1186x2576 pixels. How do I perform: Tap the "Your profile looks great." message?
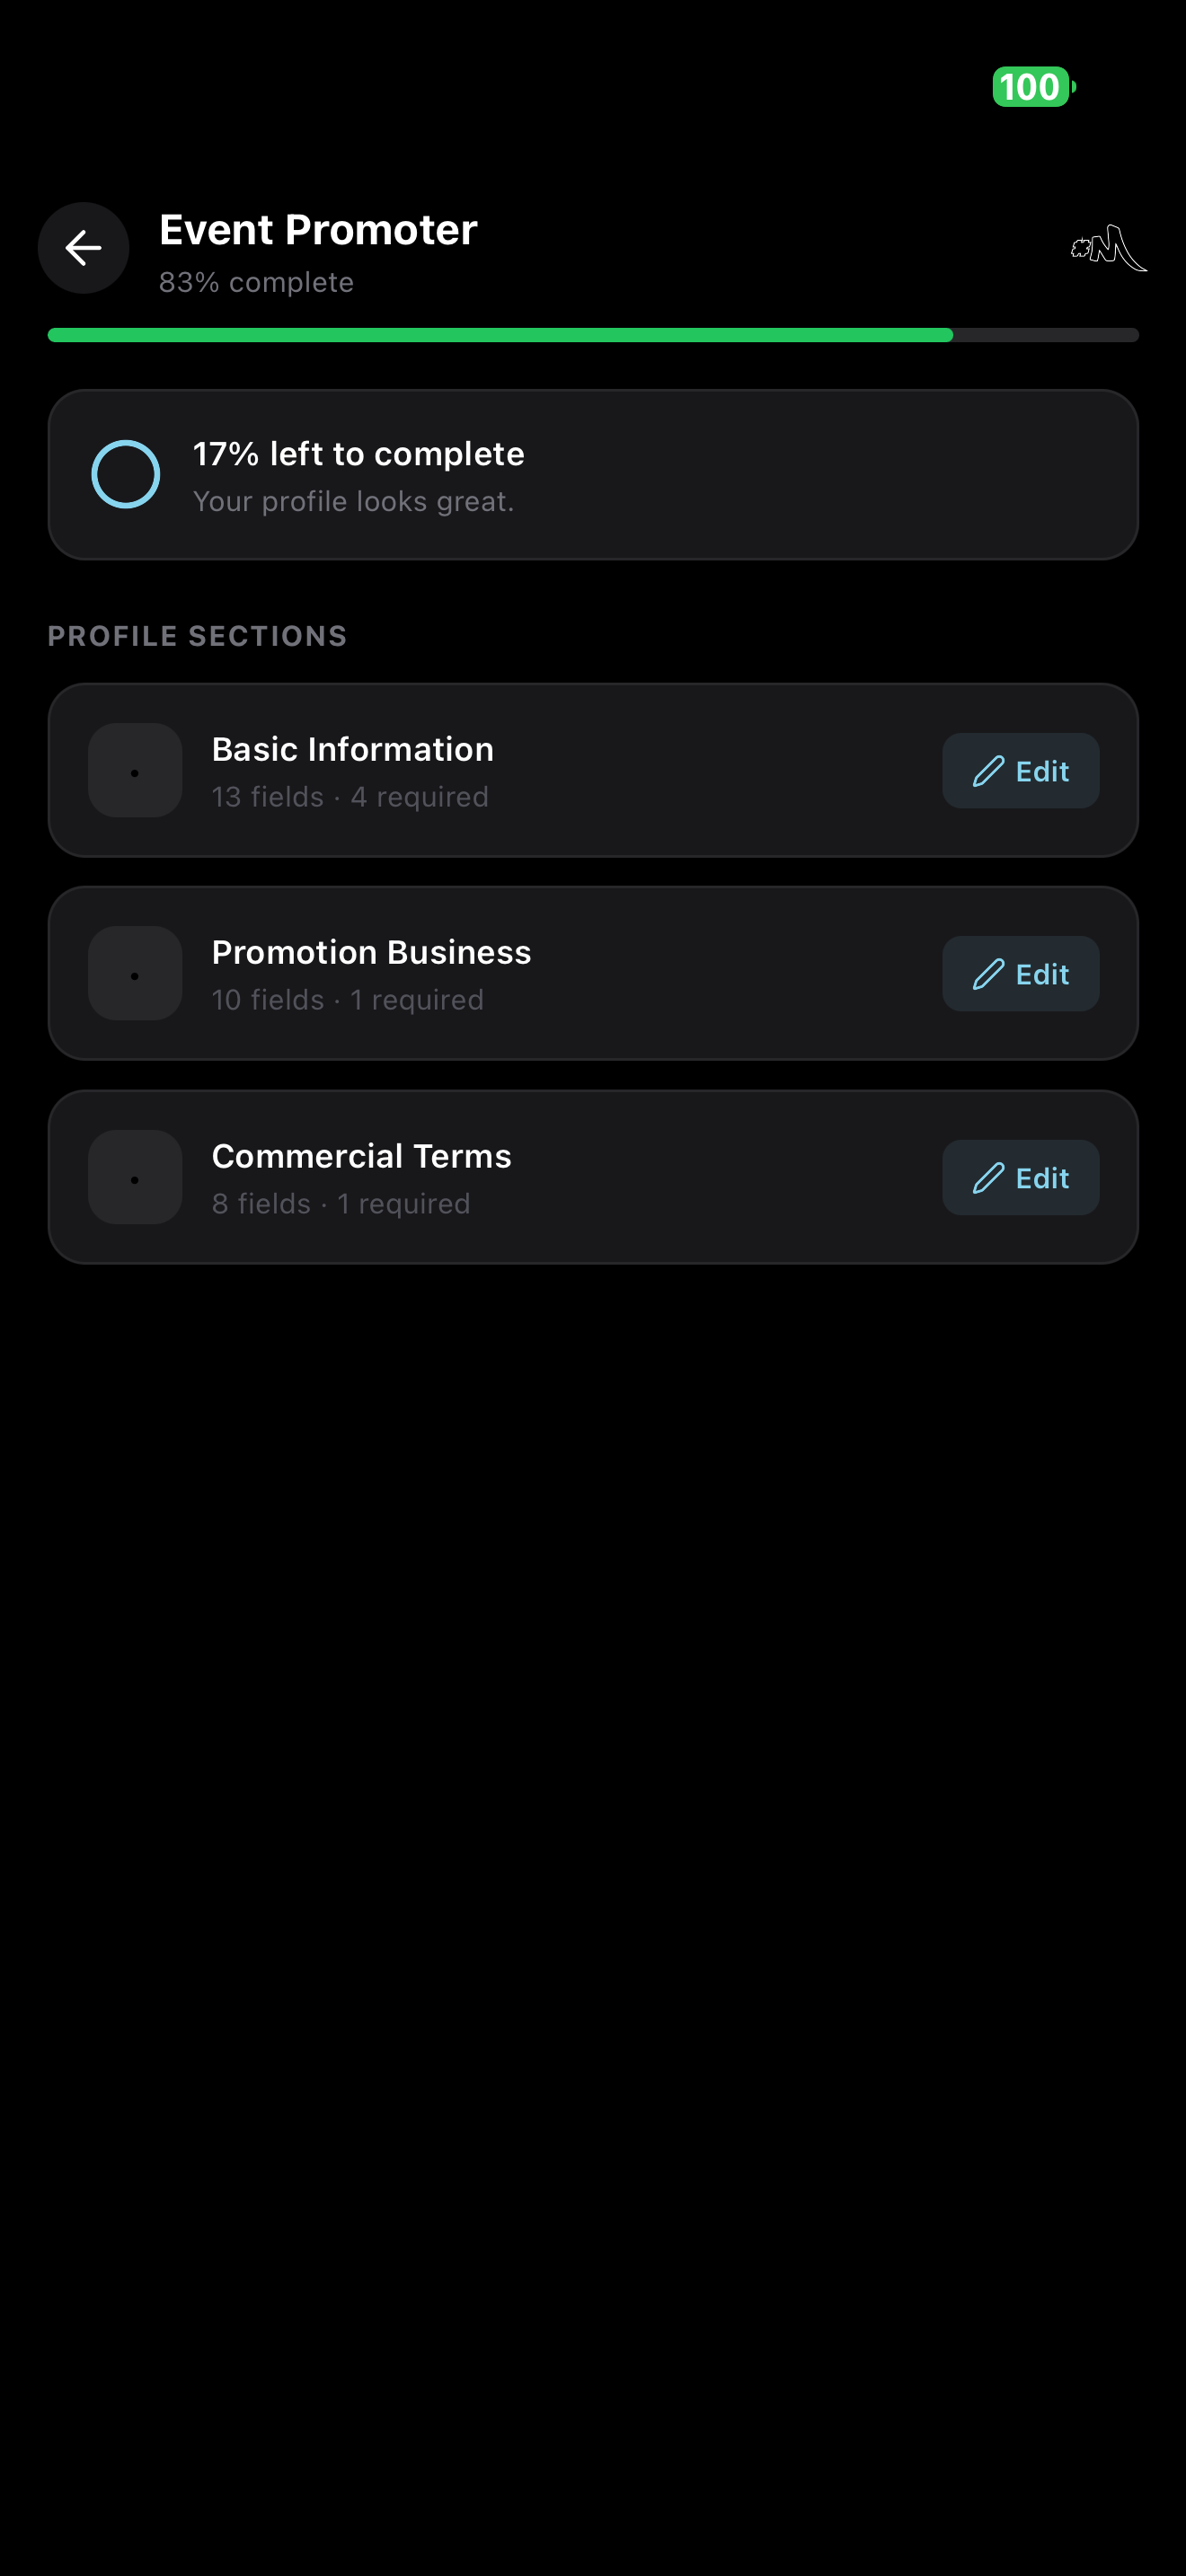click(x=353, y=501)
